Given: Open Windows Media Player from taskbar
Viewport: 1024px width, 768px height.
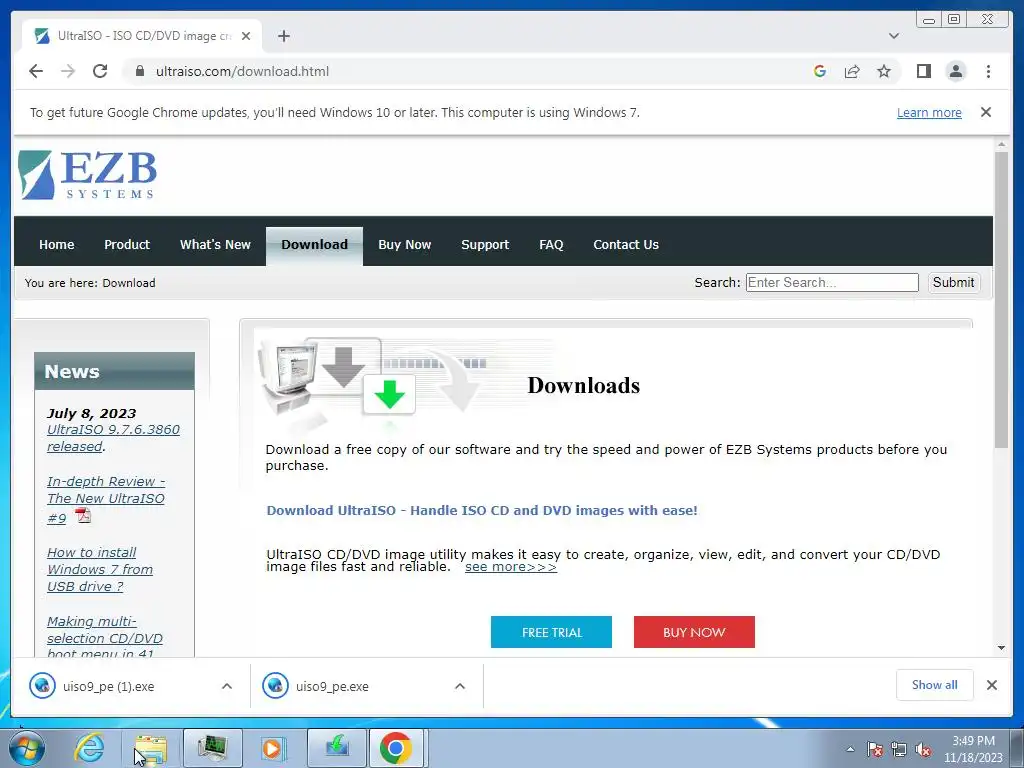Looking at the screenshot, I should coord(274,748).
